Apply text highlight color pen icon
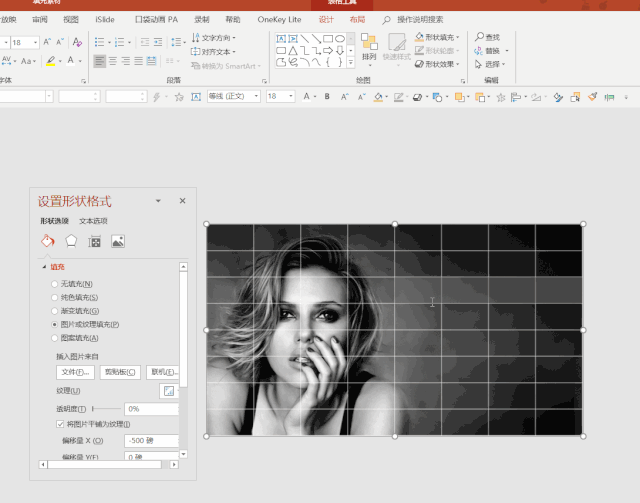Image resolution: width=640 pixels, height=503 pixels. pyautogui.click(x=50, y=61)
